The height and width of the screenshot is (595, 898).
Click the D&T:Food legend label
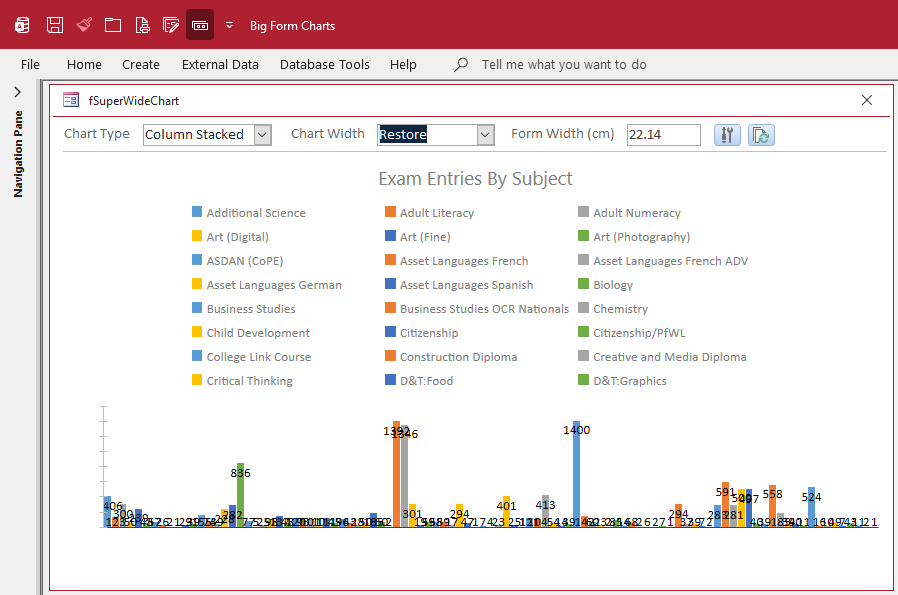pos(427,381)
